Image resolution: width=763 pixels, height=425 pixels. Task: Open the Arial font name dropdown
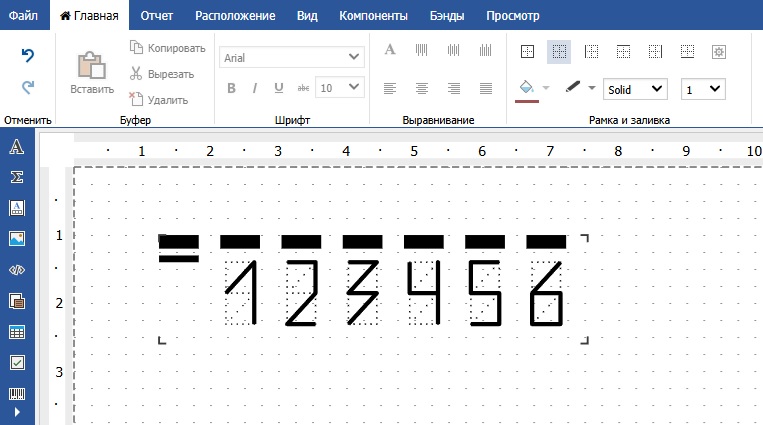(x=292, y=58)
